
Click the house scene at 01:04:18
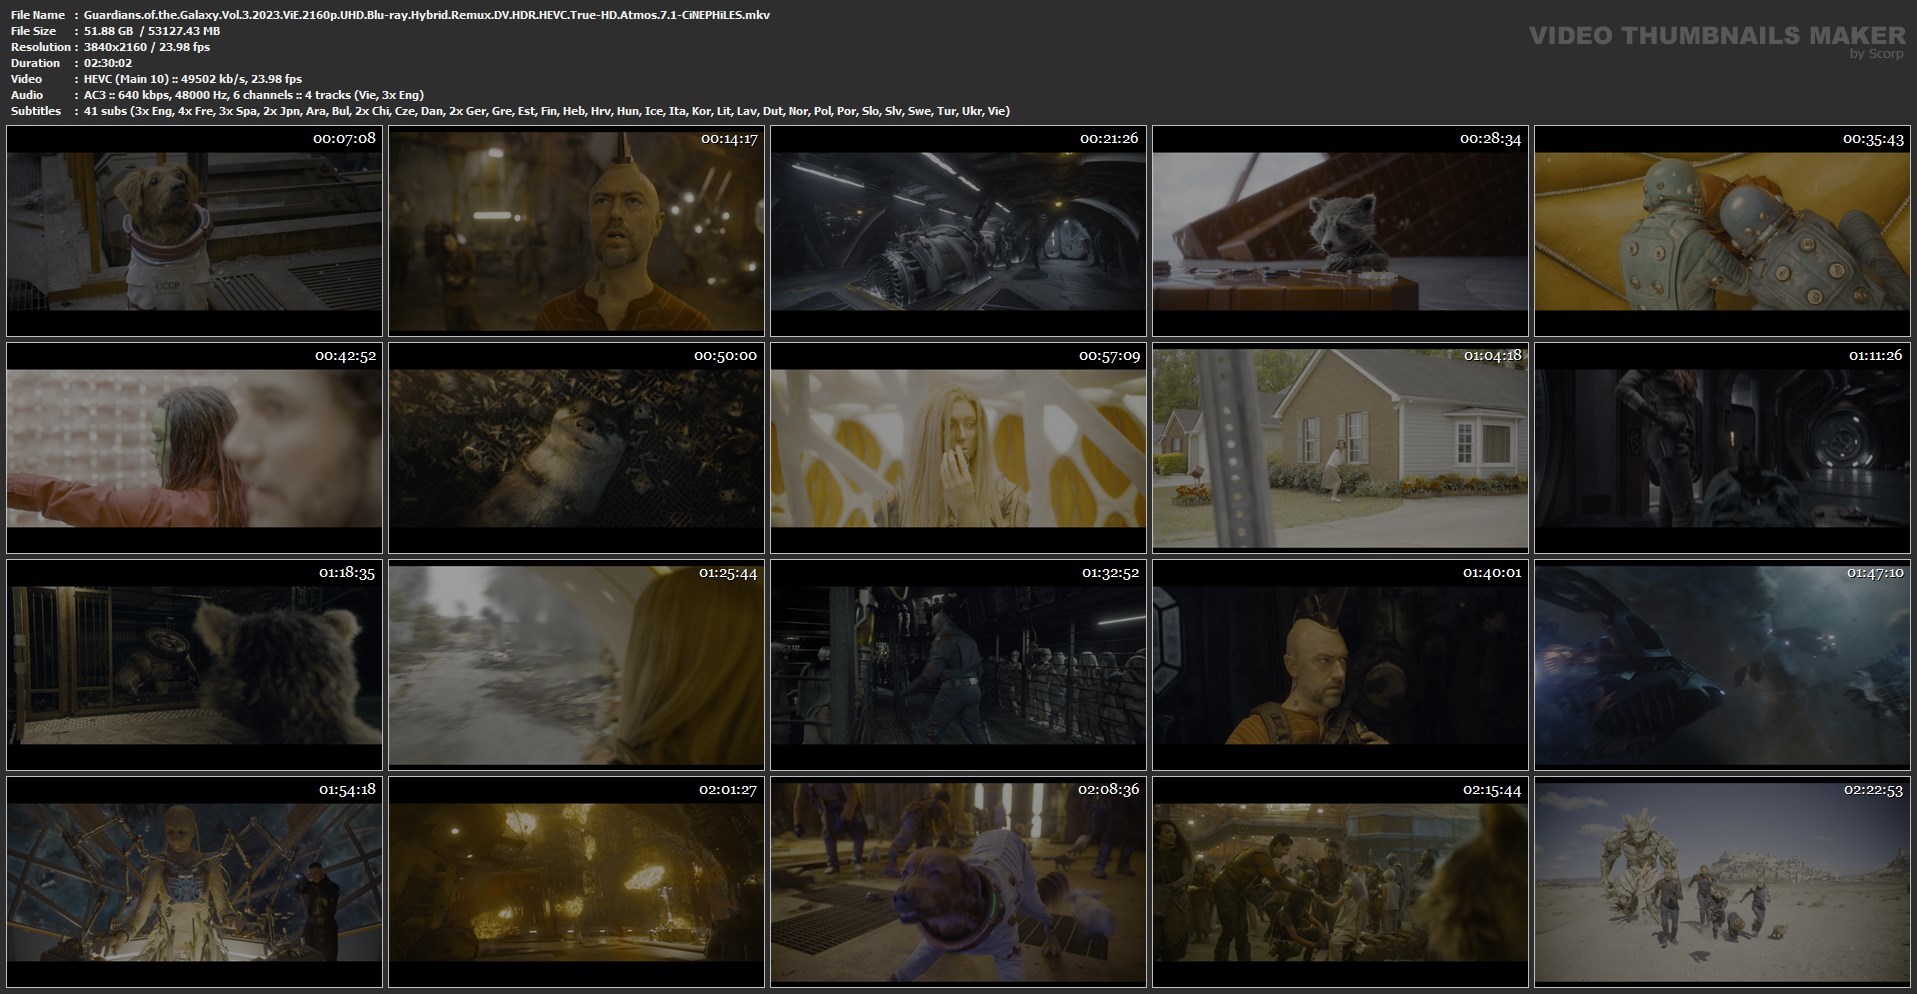point(1340,448)
